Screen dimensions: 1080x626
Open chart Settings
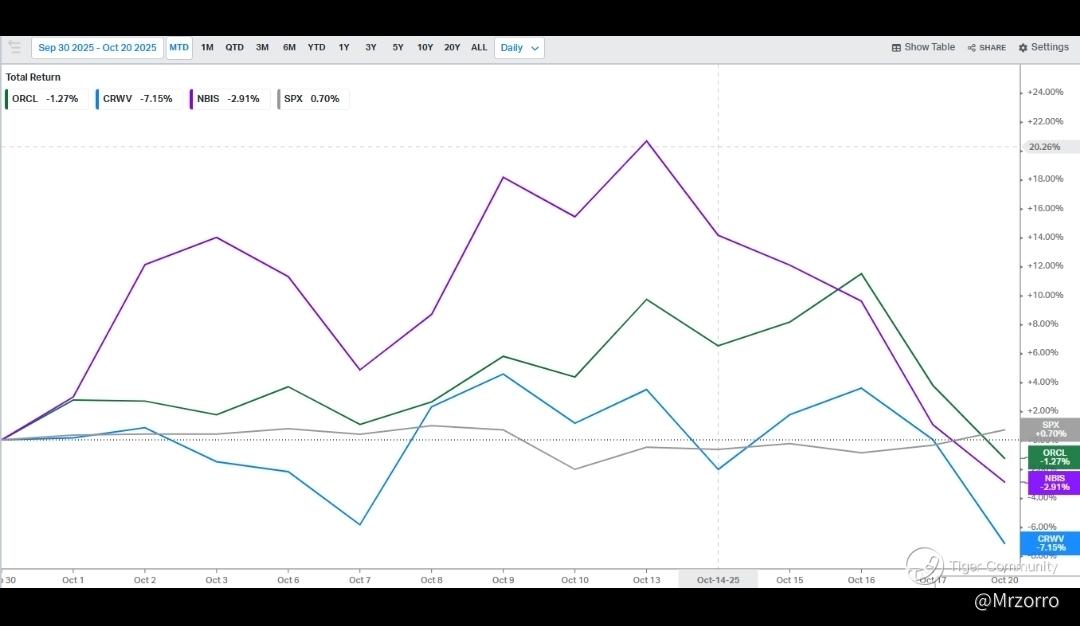click(x=1043, y=48)
